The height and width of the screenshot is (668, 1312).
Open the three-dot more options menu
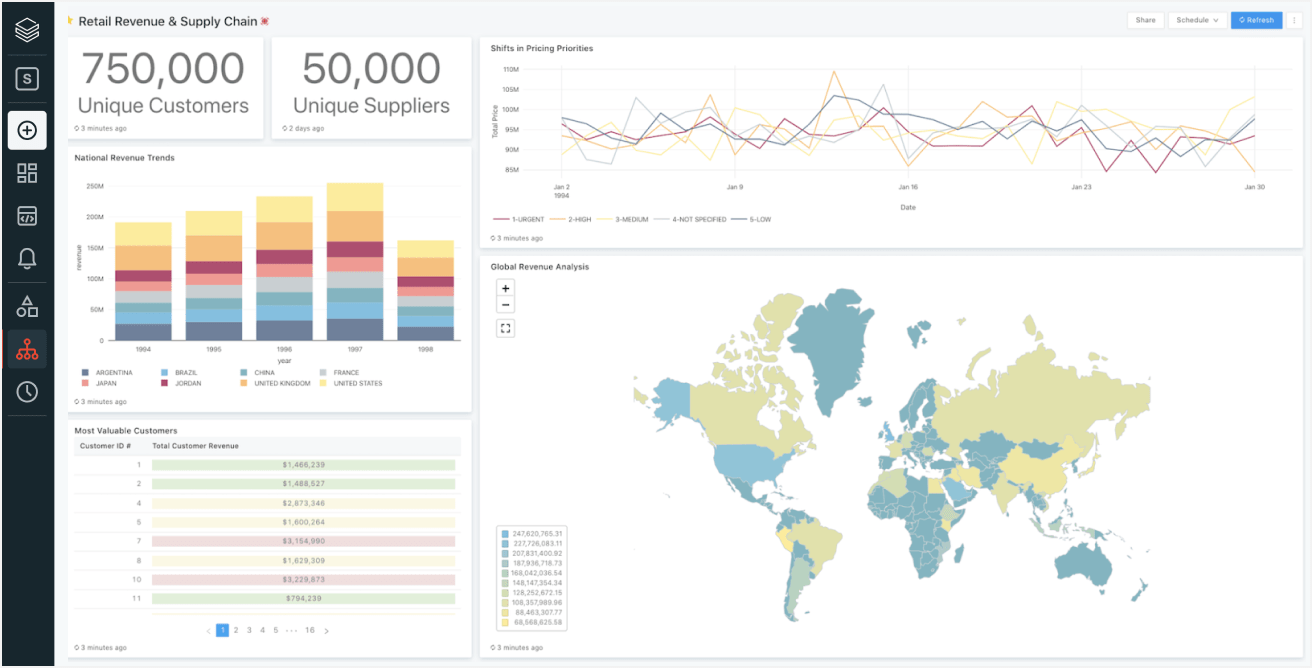click(1295, 20)
